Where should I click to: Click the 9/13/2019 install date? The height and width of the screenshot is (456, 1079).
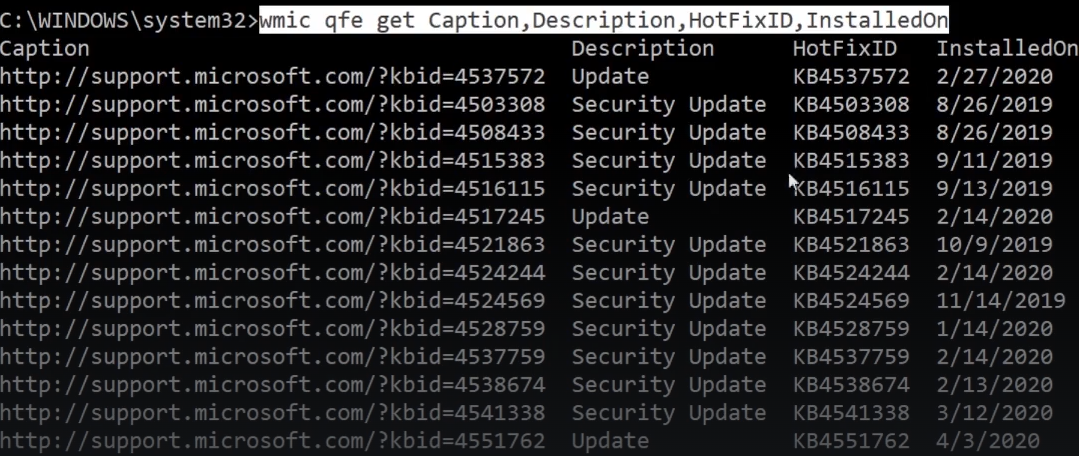point(994,188)
